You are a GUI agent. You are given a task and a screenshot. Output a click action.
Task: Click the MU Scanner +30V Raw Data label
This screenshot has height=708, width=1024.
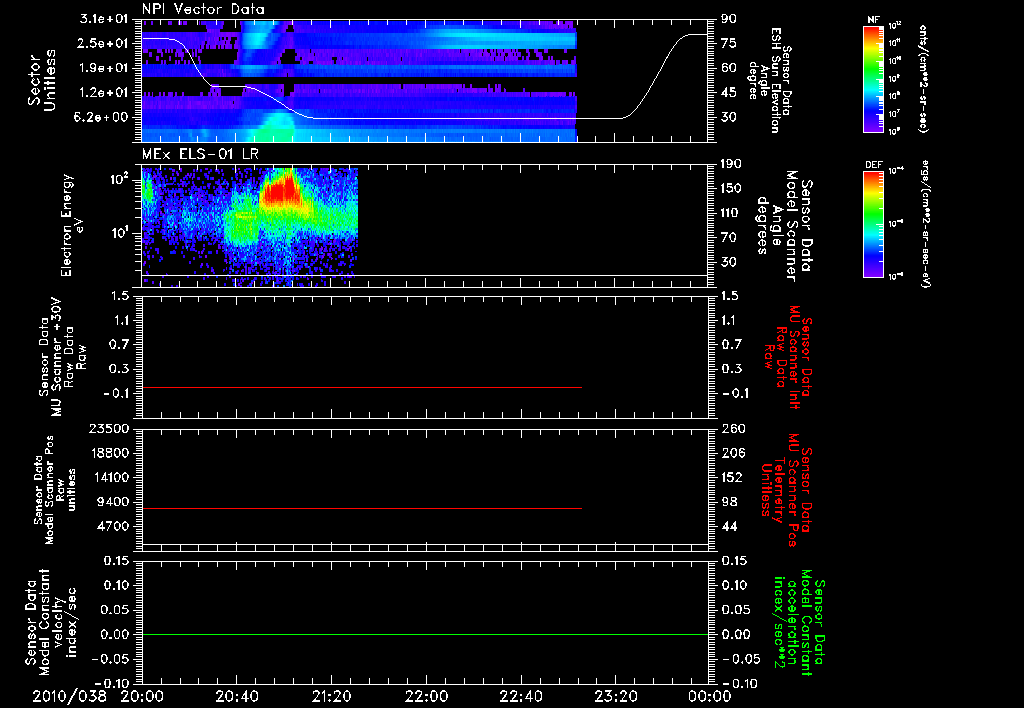pyautogui.click(x=62, y=357)
